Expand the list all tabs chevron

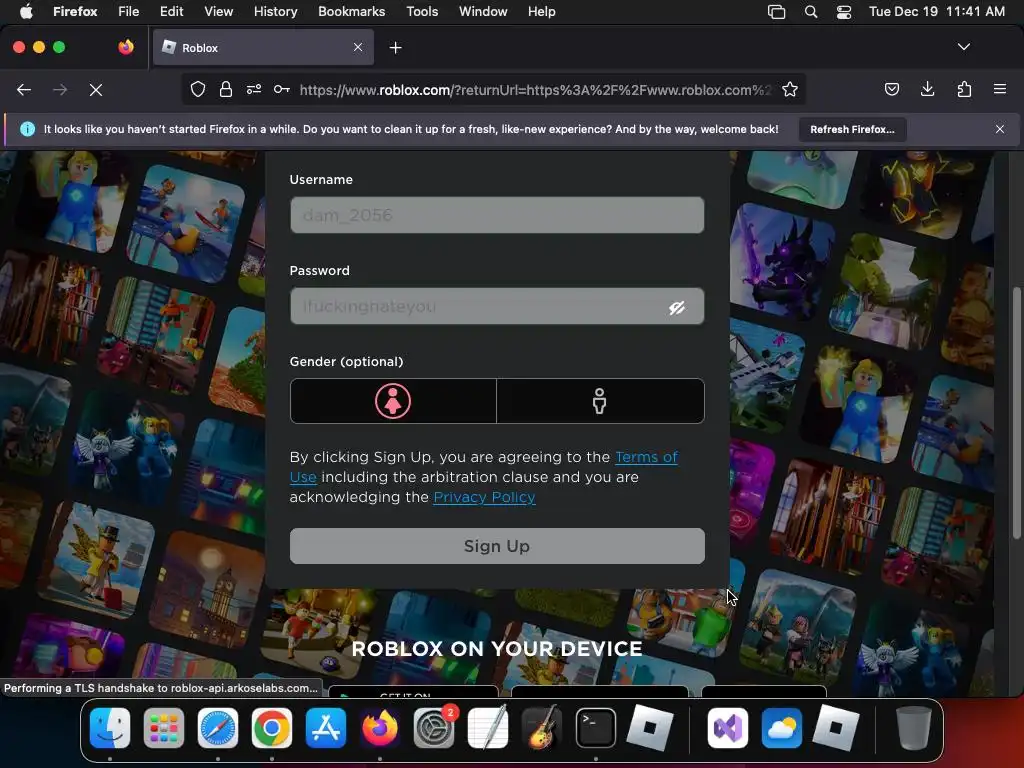click(963, 47)
